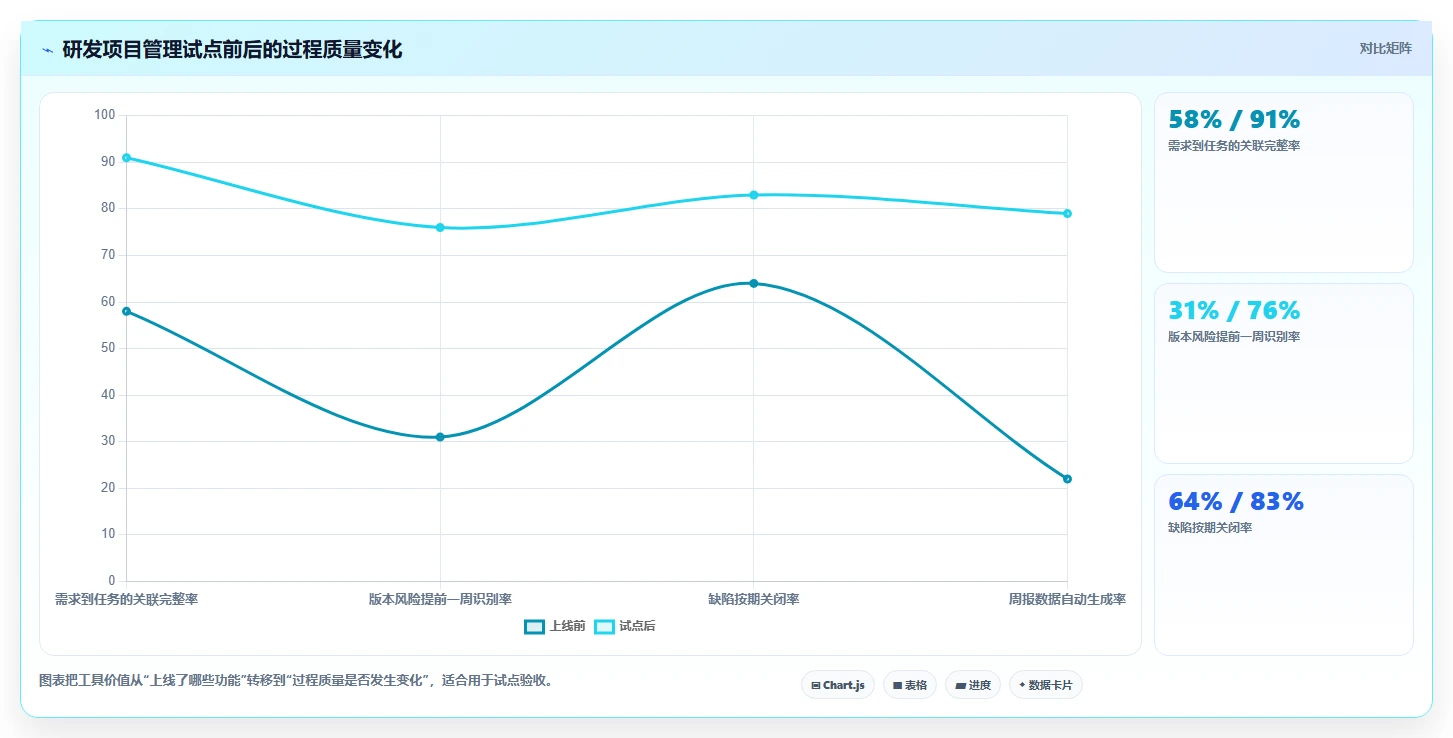The image size is (1453, 738).
Task: Click the x-axis label 周报数据自动生成率
Action: (1067, 600)
